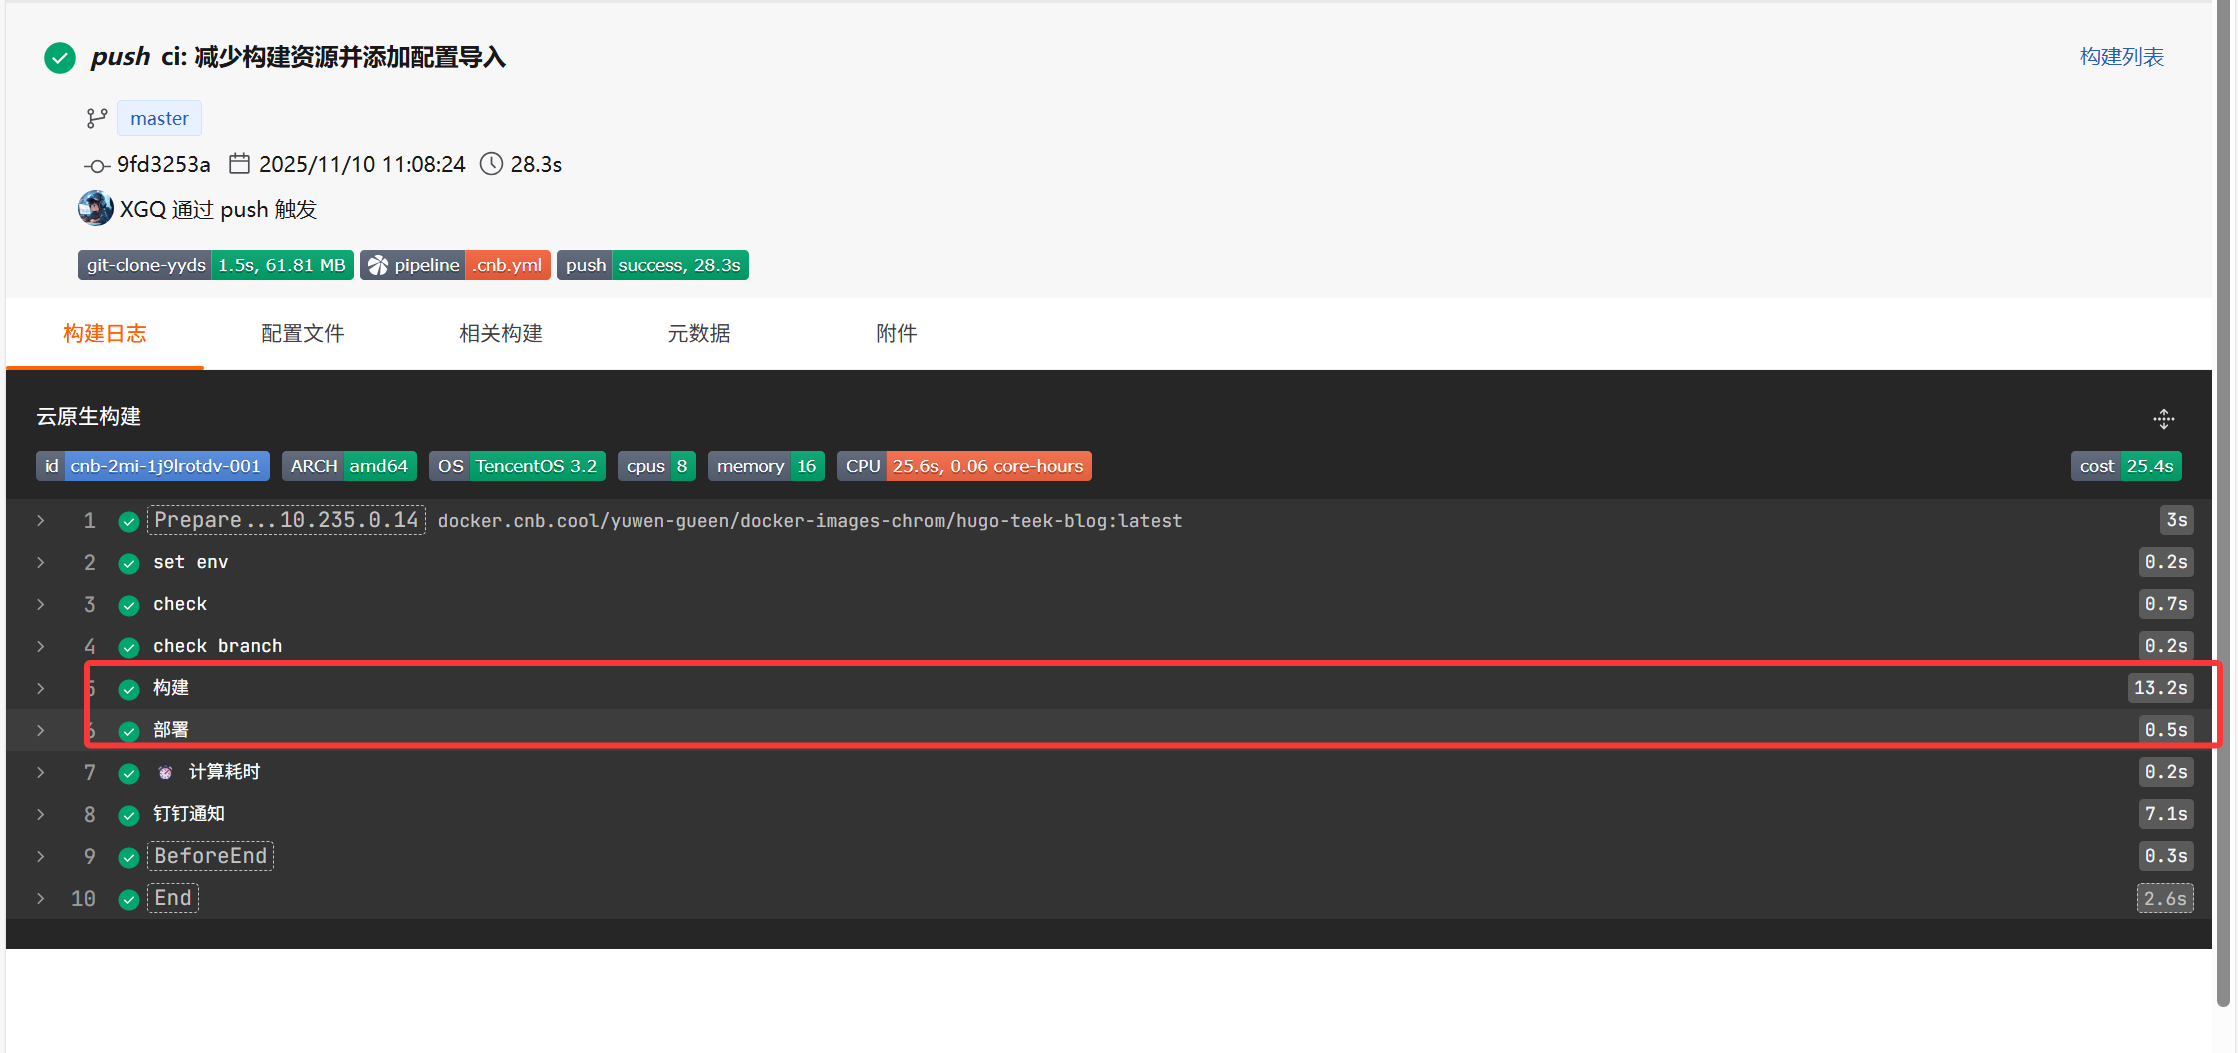Expand the Prepare step log row
Viewport: 2238px width, 1053px height.
[41, 520]
